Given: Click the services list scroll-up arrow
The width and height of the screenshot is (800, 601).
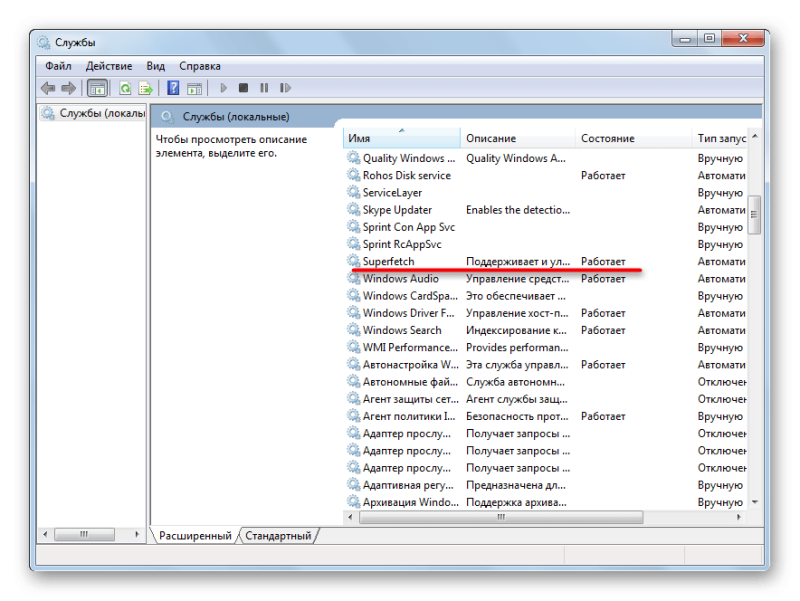Looking at the screenshot, I should 754,136.
